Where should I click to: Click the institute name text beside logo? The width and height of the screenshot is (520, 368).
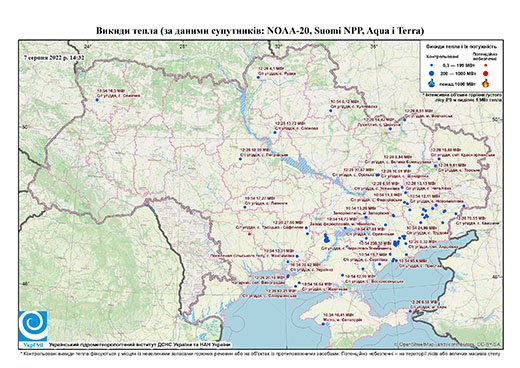pyautogui.click(x=139, y=344)
